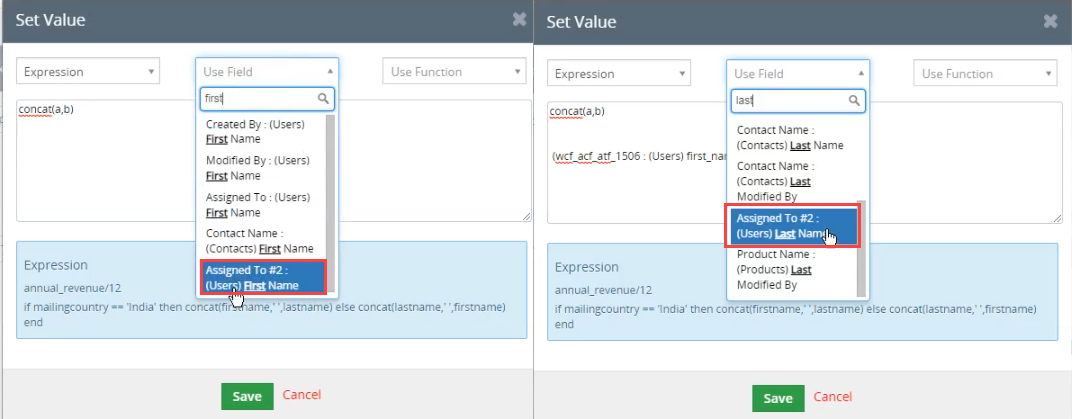
Task: Click 'concat(a,b)' text in right text area
Action: tap(577, 111)
